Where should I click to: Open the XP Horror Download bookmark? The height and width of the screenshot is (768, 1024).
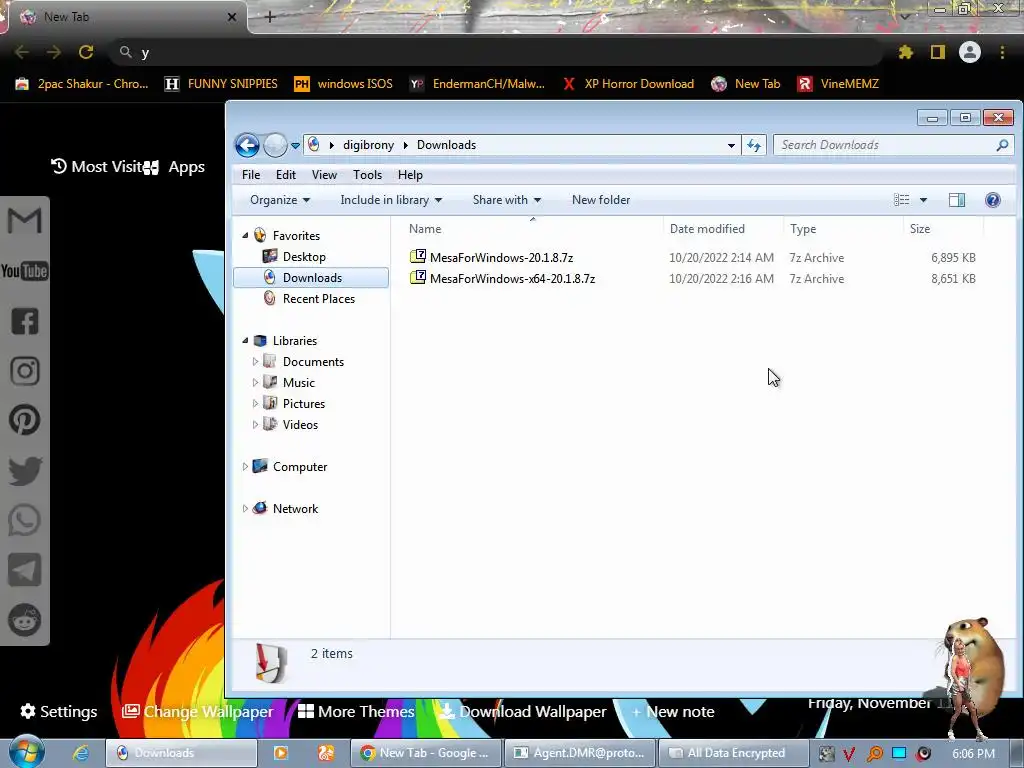[x=628, y=84]
